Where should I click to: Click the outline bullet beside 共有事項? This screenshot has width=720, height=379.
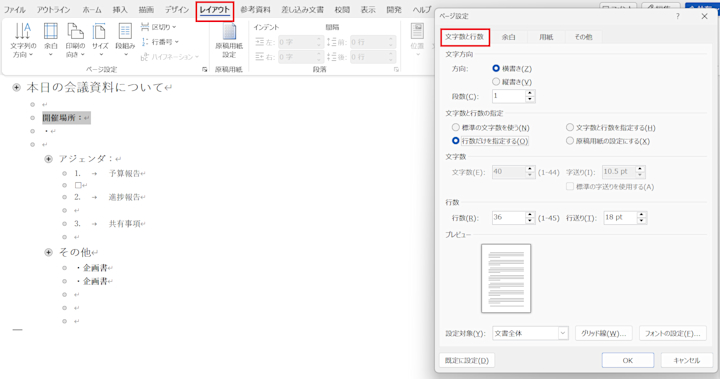64,224
